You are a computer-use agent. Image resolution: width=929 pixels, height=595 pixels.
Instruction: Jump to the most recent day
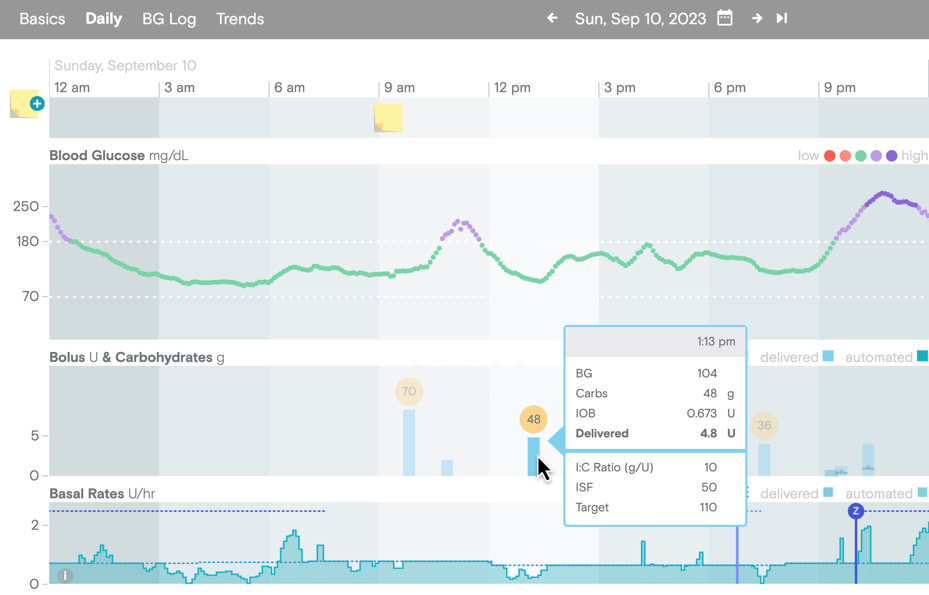[x=781, y=18]
